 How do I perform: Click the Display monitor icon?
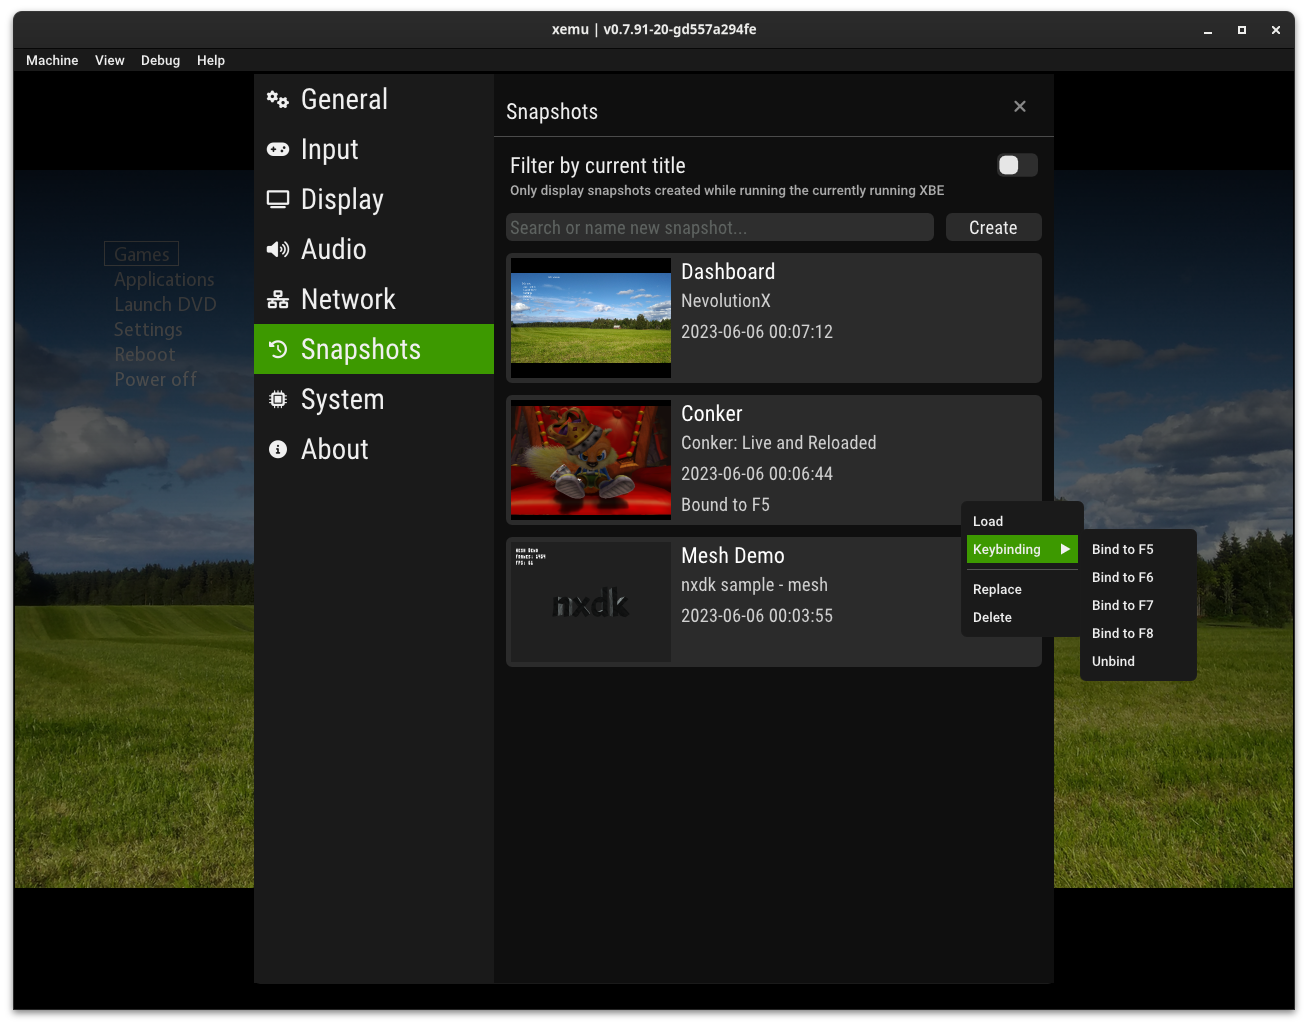point(278,199)
